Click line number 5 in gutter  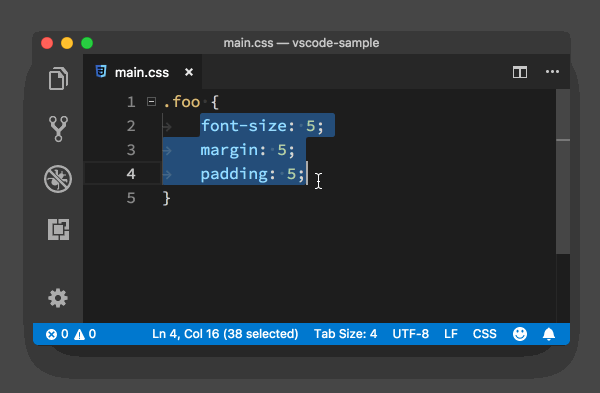click(x=131, y=198)
